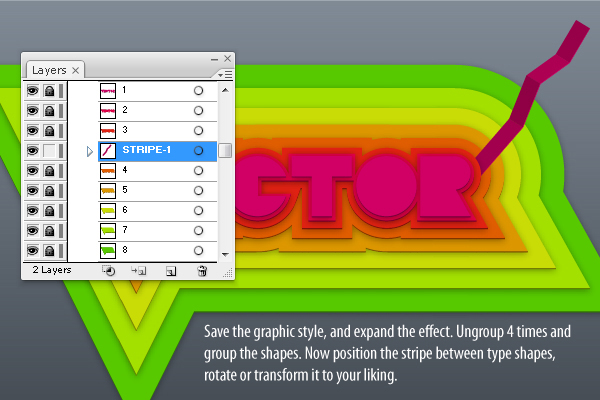The image size is (600, 400).
Task: Unlock layer 7 via its lock icon
Action: [x=49, y=230]
